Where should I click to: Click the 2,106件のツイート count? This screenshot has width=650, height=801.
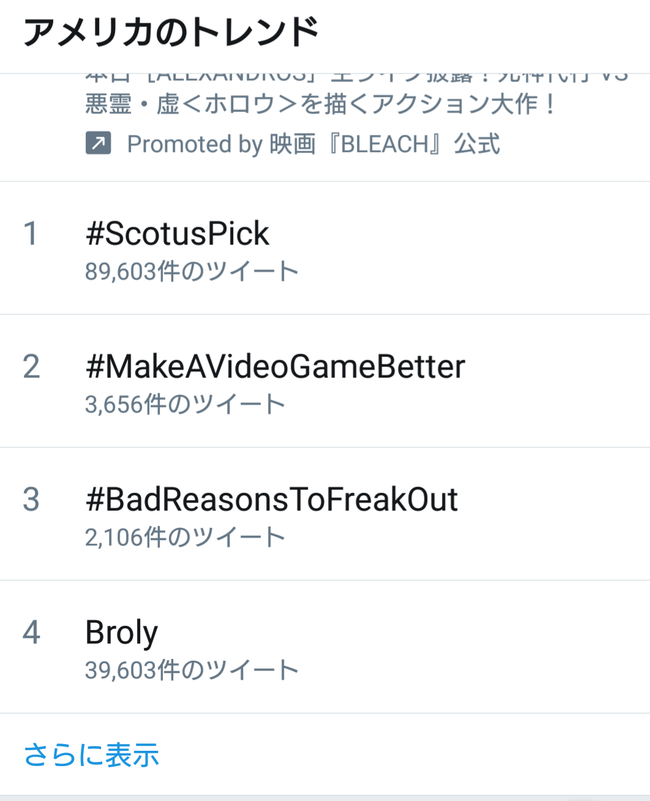185,537
